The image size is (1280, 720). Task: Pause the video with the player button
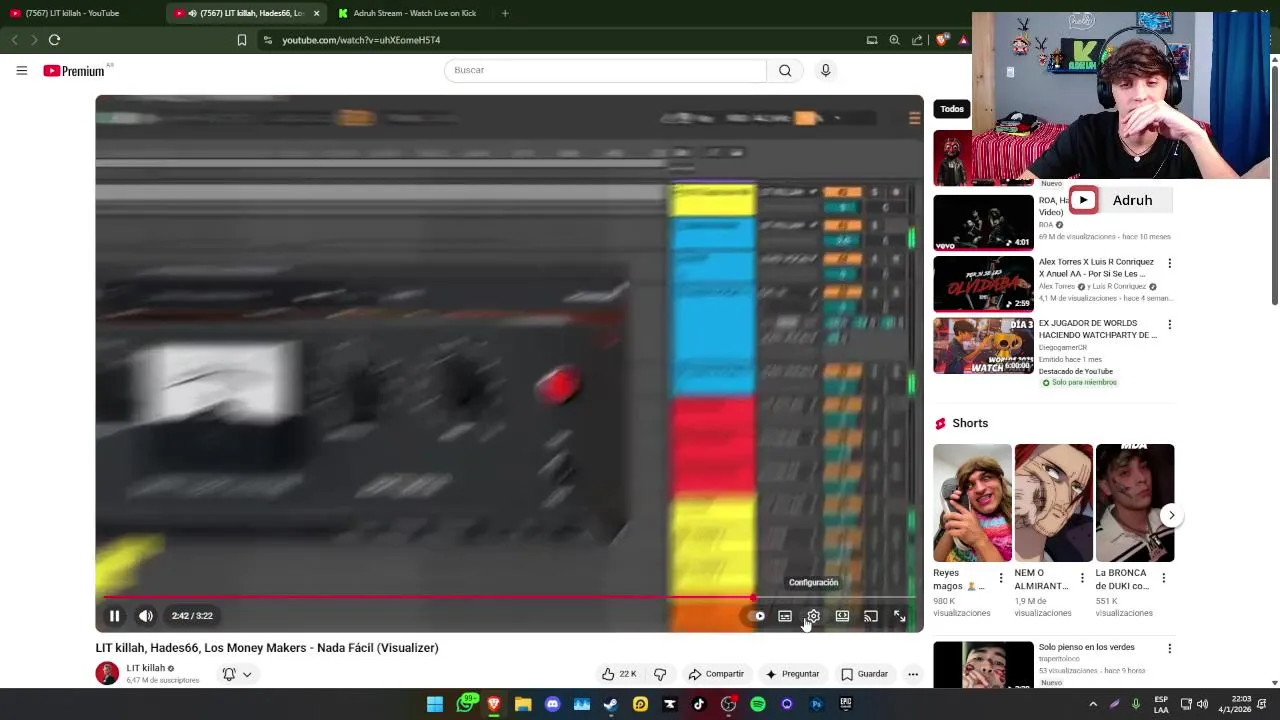[114, 616]
